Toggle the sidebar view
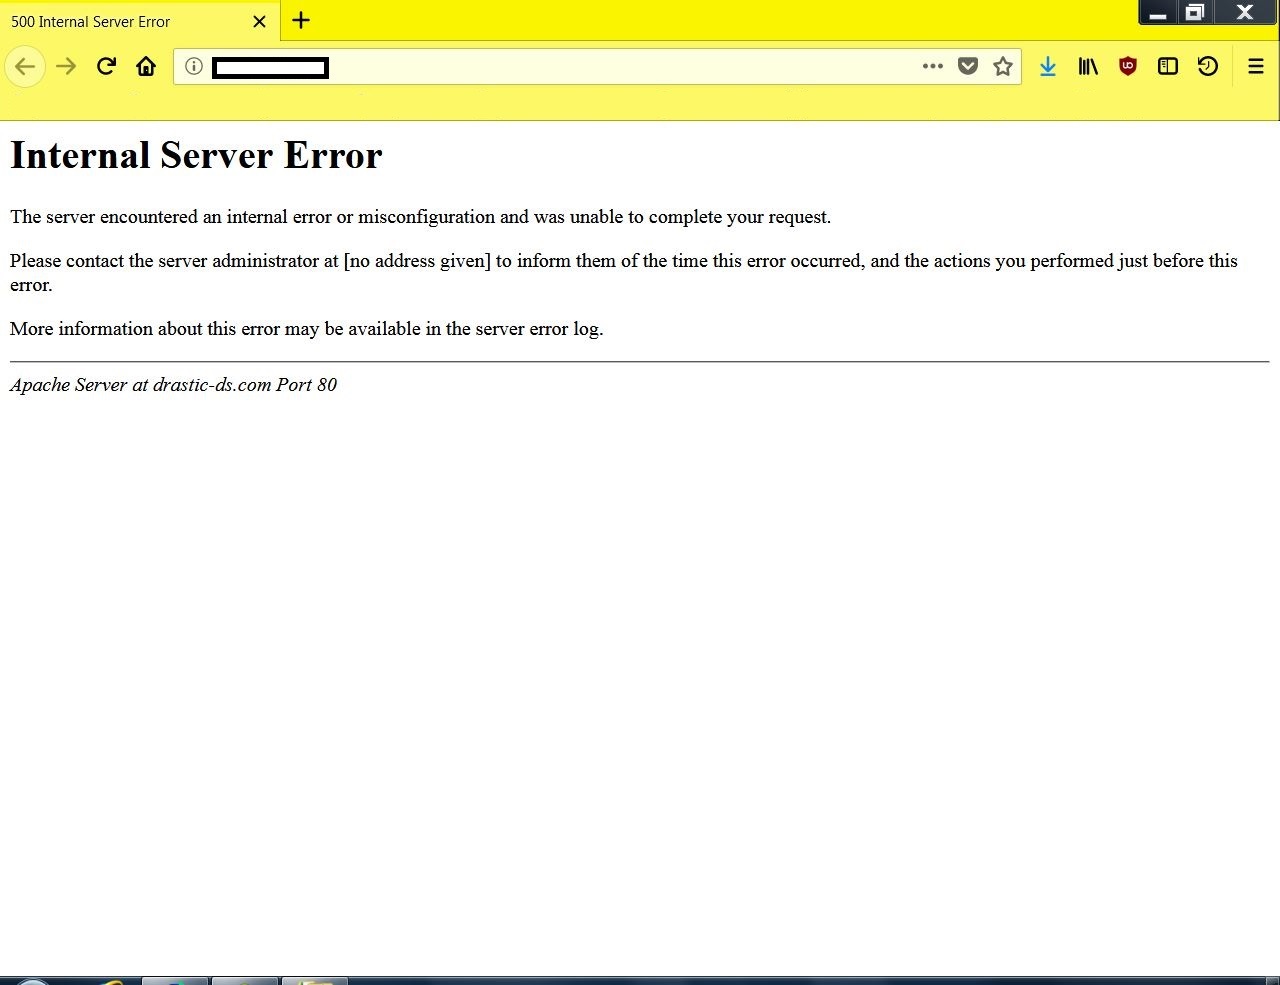 tap(1167, 67)
